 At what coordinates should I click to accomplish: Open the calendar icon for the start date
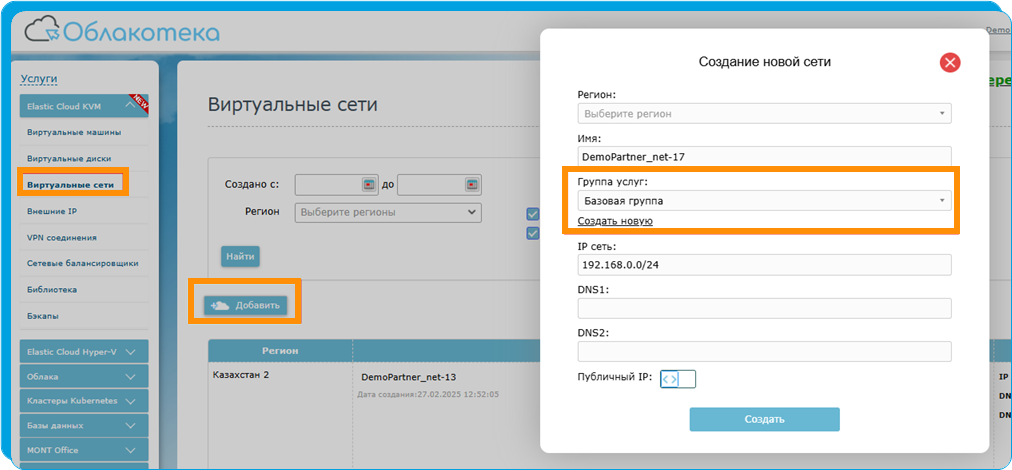pyautogui.click(x=368, y=185)
